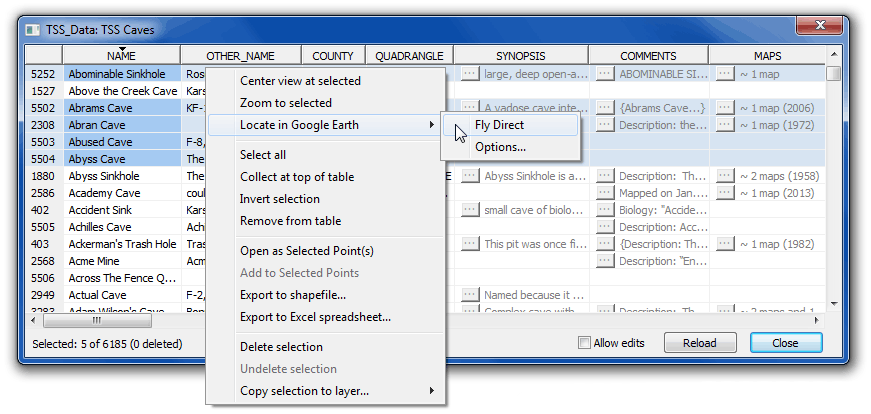Image resolution: width=871 pixels, height=414 pixels.
Task: Click ellipsis button before Abyss Sinkhole synopsis
Action: 470,176
